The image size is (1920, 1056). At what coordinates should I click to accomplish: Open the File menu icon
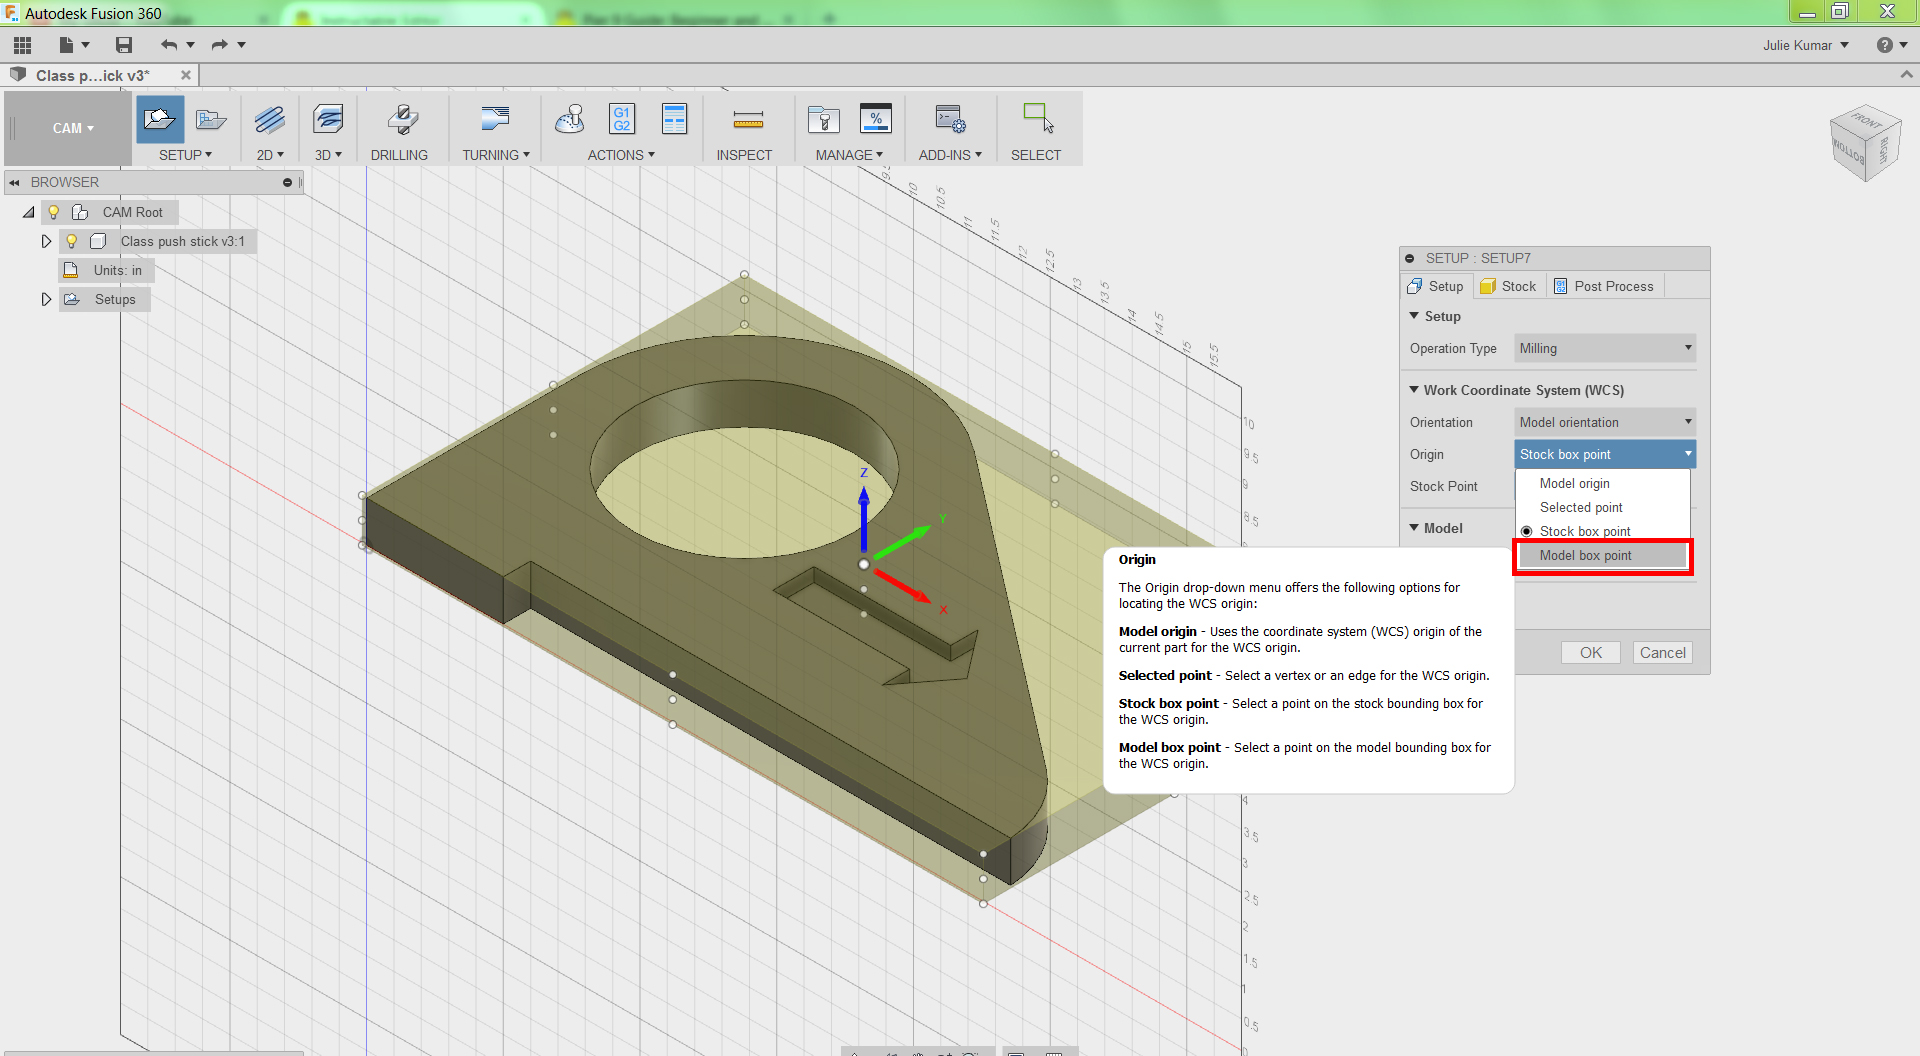pos(74,45)
